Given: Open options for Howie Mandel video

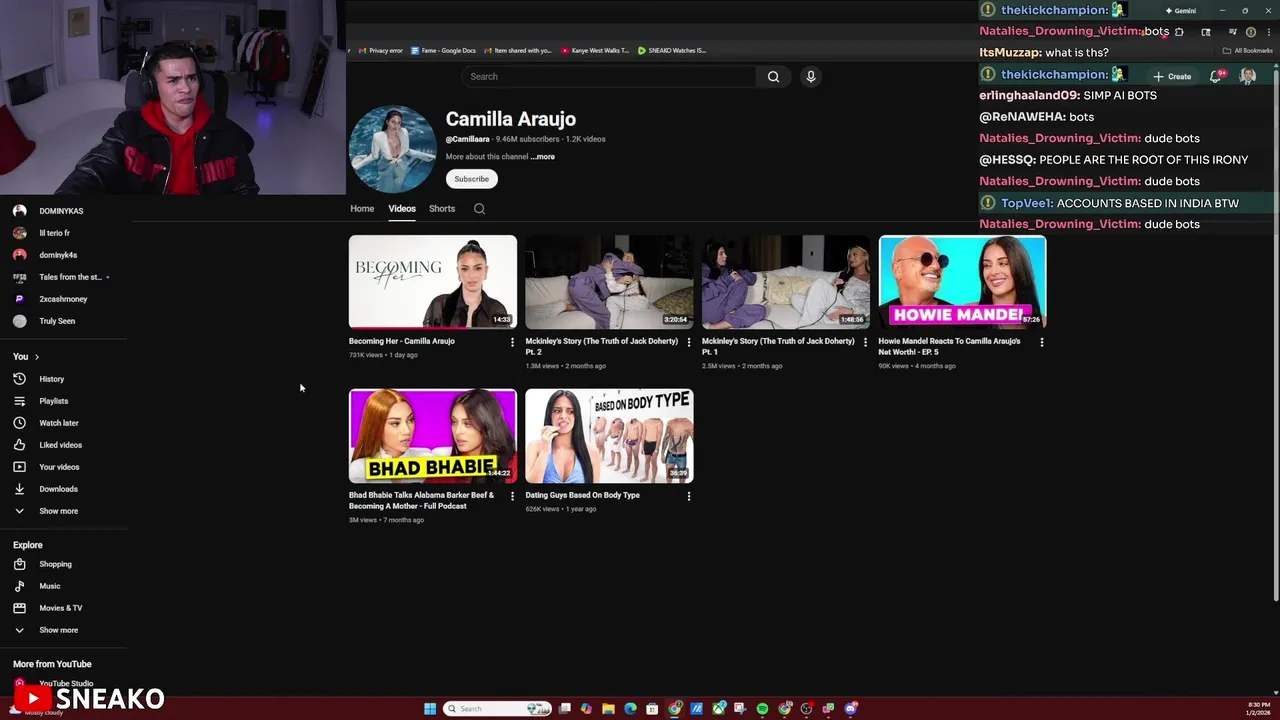Looking at the screenshot, I should [1042, 342].
